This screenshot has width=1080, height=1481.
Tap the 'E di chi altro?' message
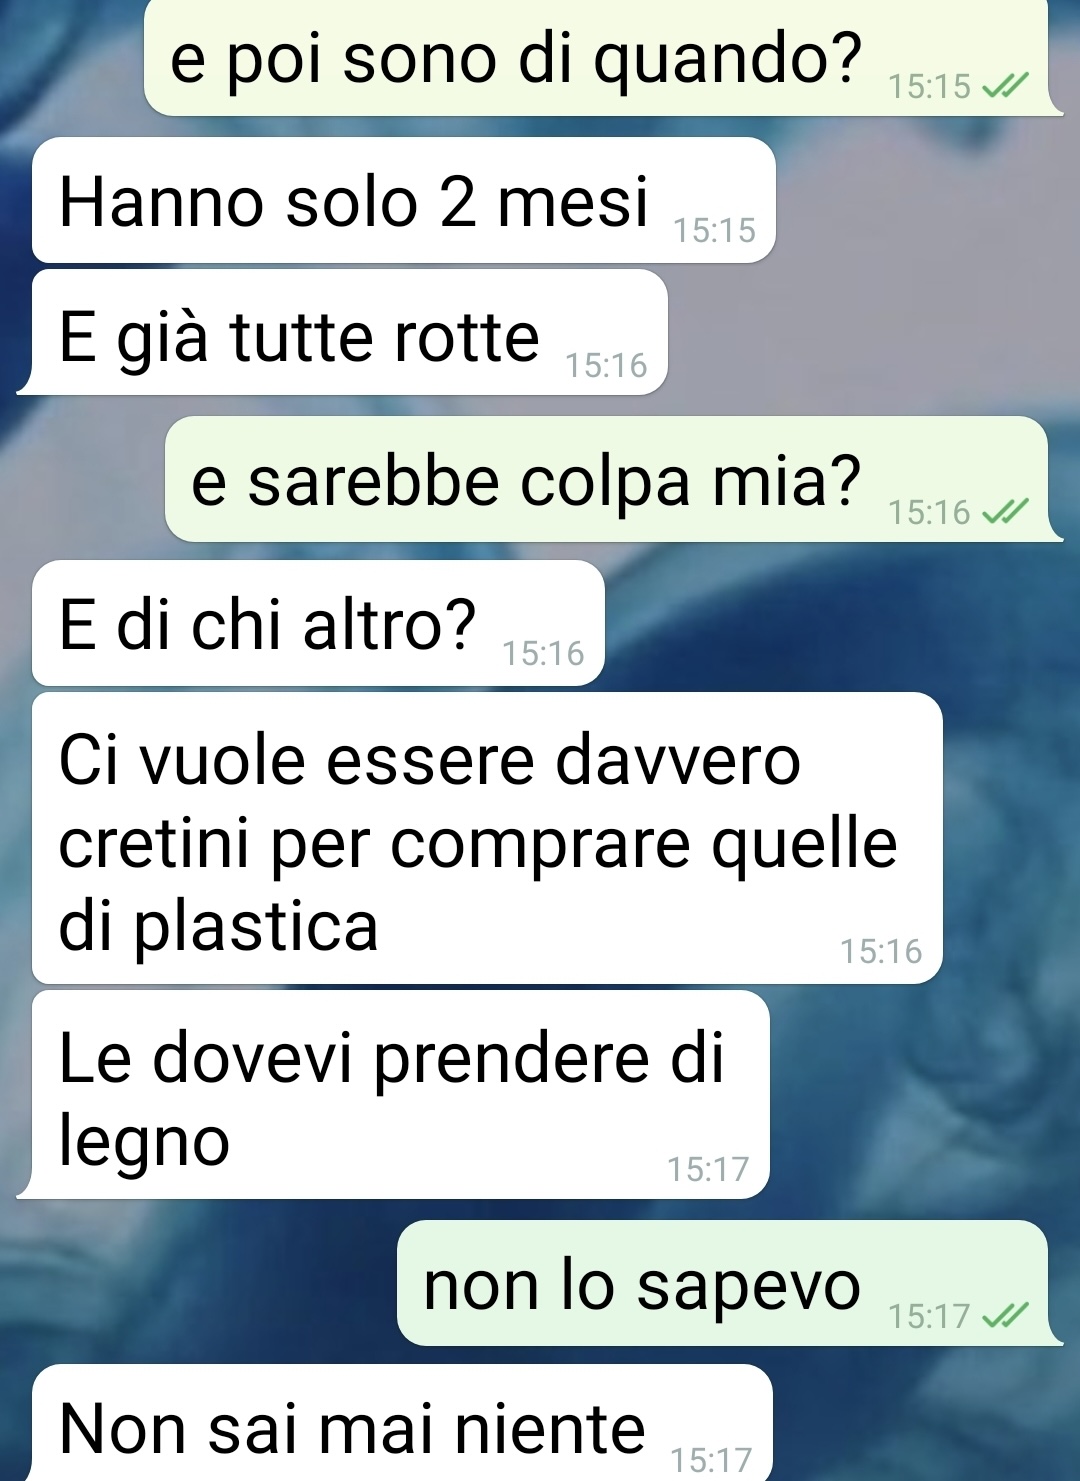coord(318,623)
